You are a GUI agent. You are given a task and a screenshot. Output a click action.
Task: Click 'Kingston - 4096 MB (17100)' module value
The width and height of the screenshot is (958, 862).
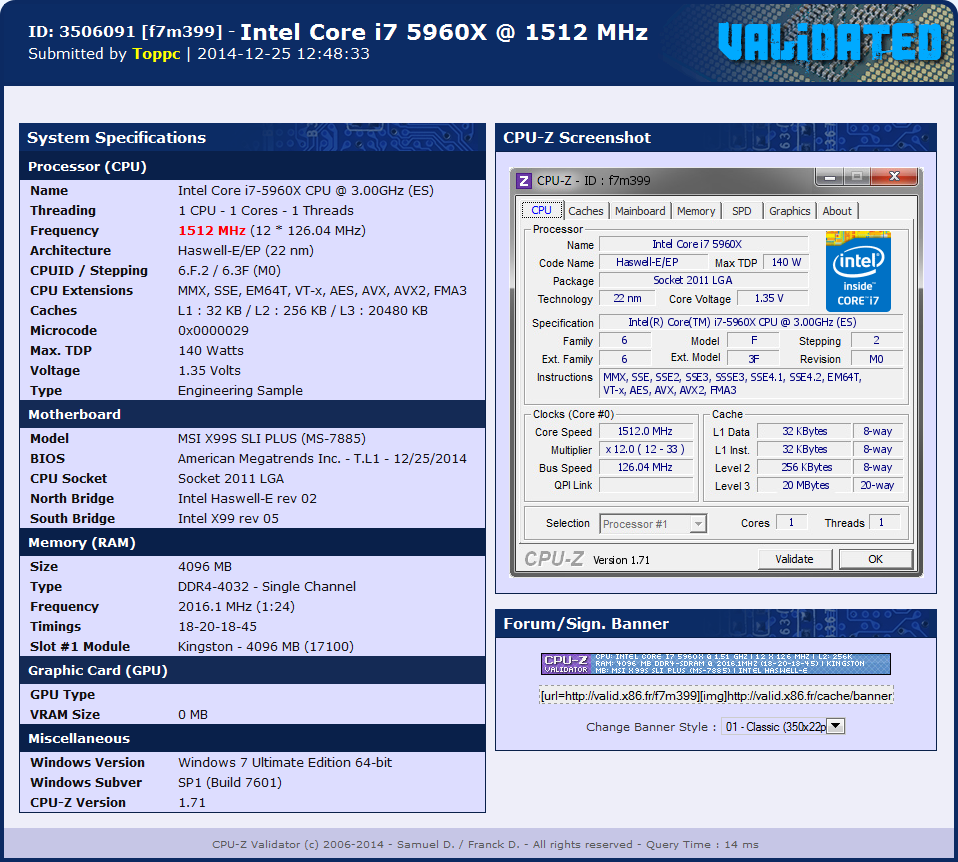click(266, 646)
